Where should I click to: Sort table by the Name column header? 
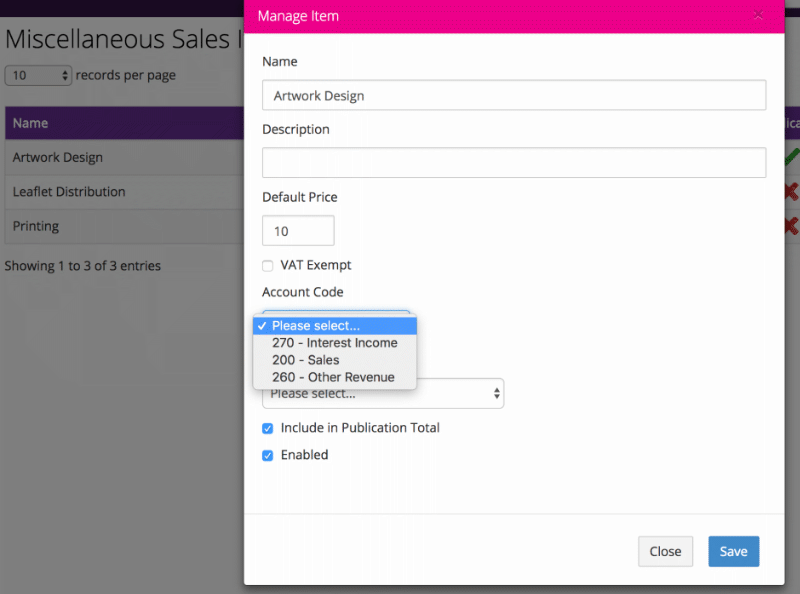coord(31,123)
